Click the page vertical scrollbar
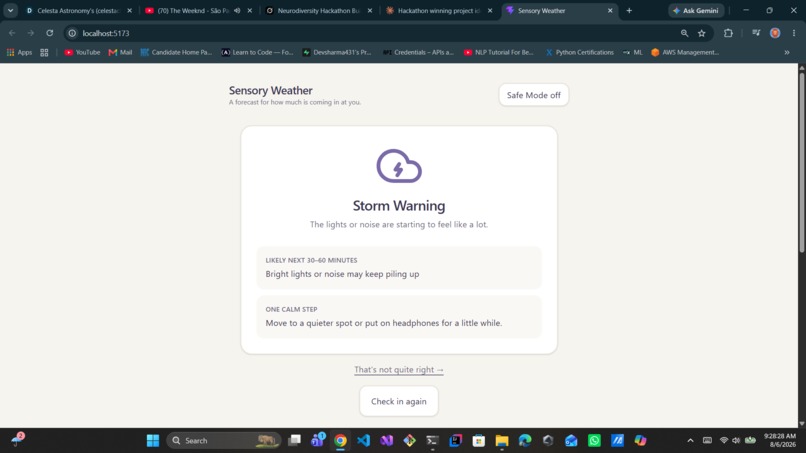 [801, 162]
